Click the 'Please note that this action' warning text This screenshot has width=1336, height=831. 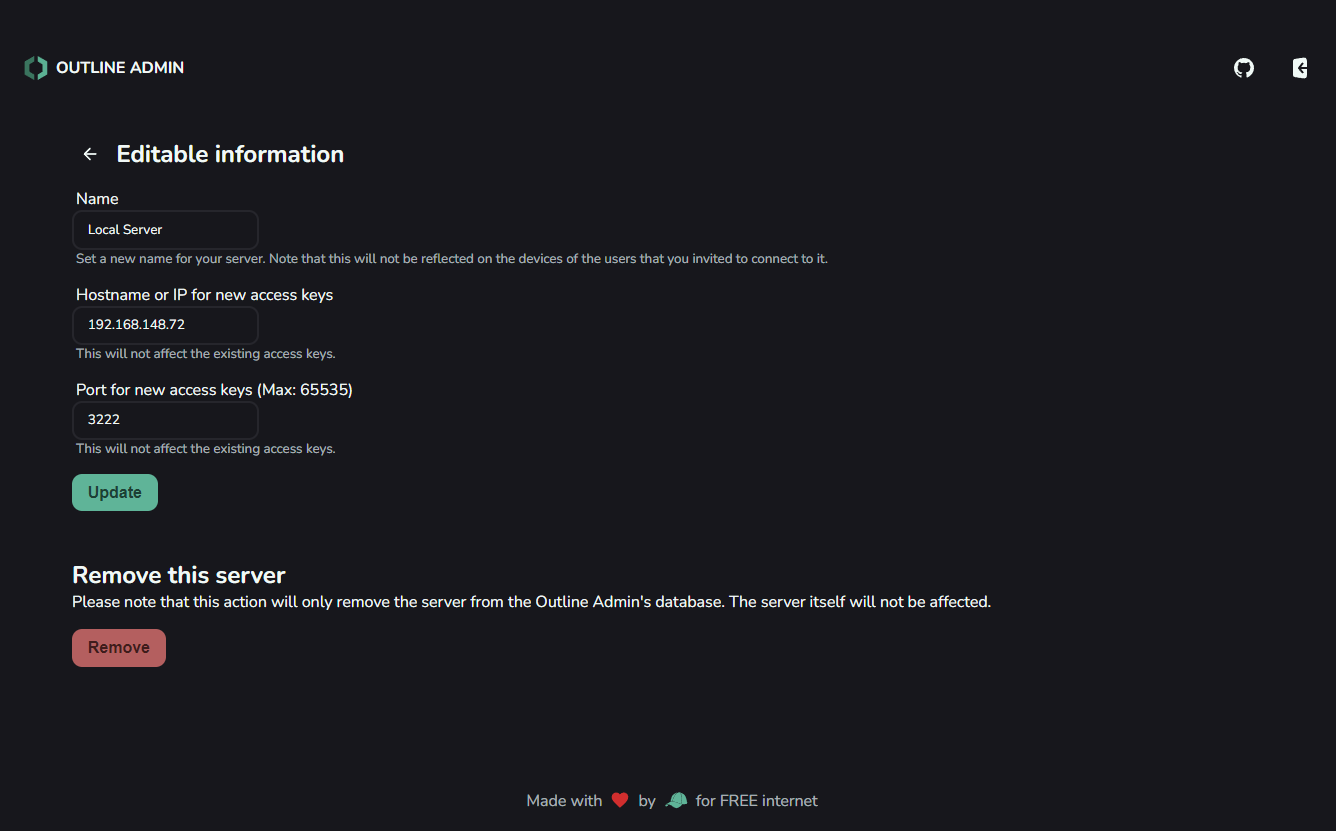(531, 602)
